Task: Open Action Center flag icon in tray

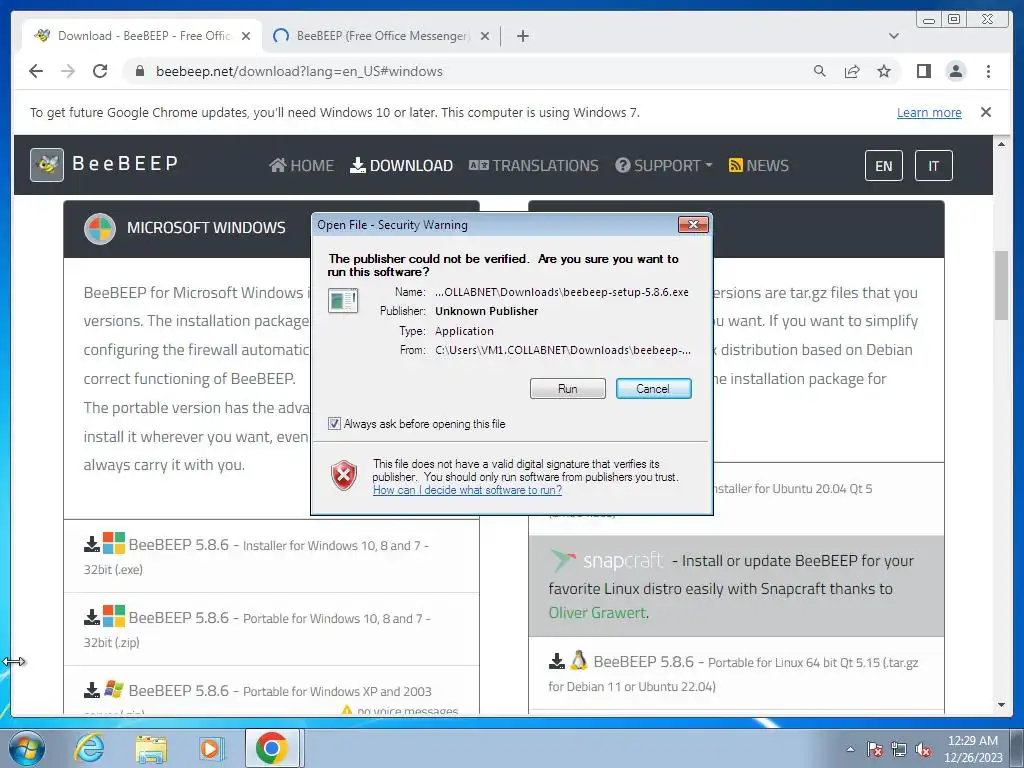Action: click(x=874, y=749)
